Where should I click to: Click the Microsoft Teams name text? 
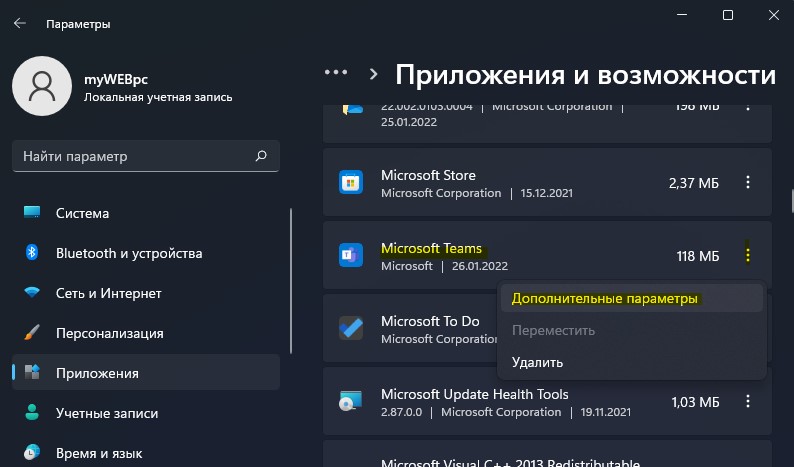pos(431,248)
